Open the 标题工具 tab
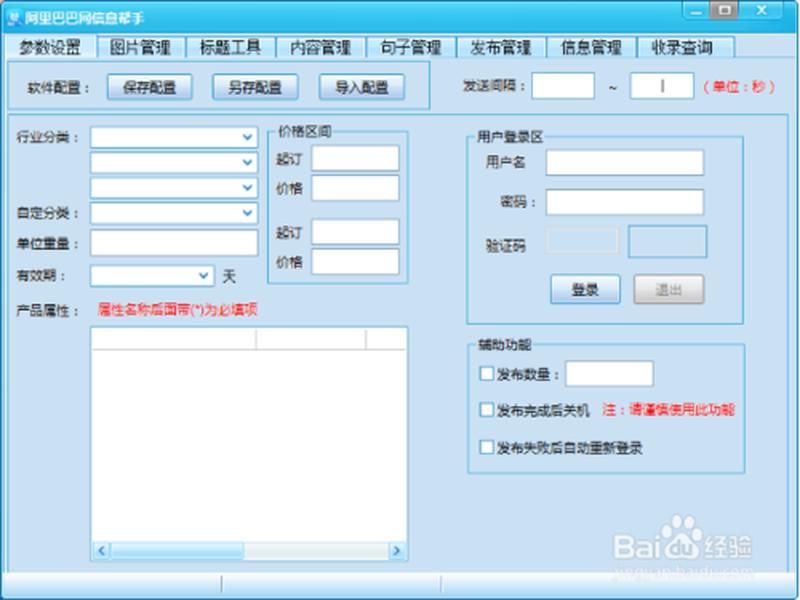The height and width of the screenshot is (600, 800). [231, 47]
